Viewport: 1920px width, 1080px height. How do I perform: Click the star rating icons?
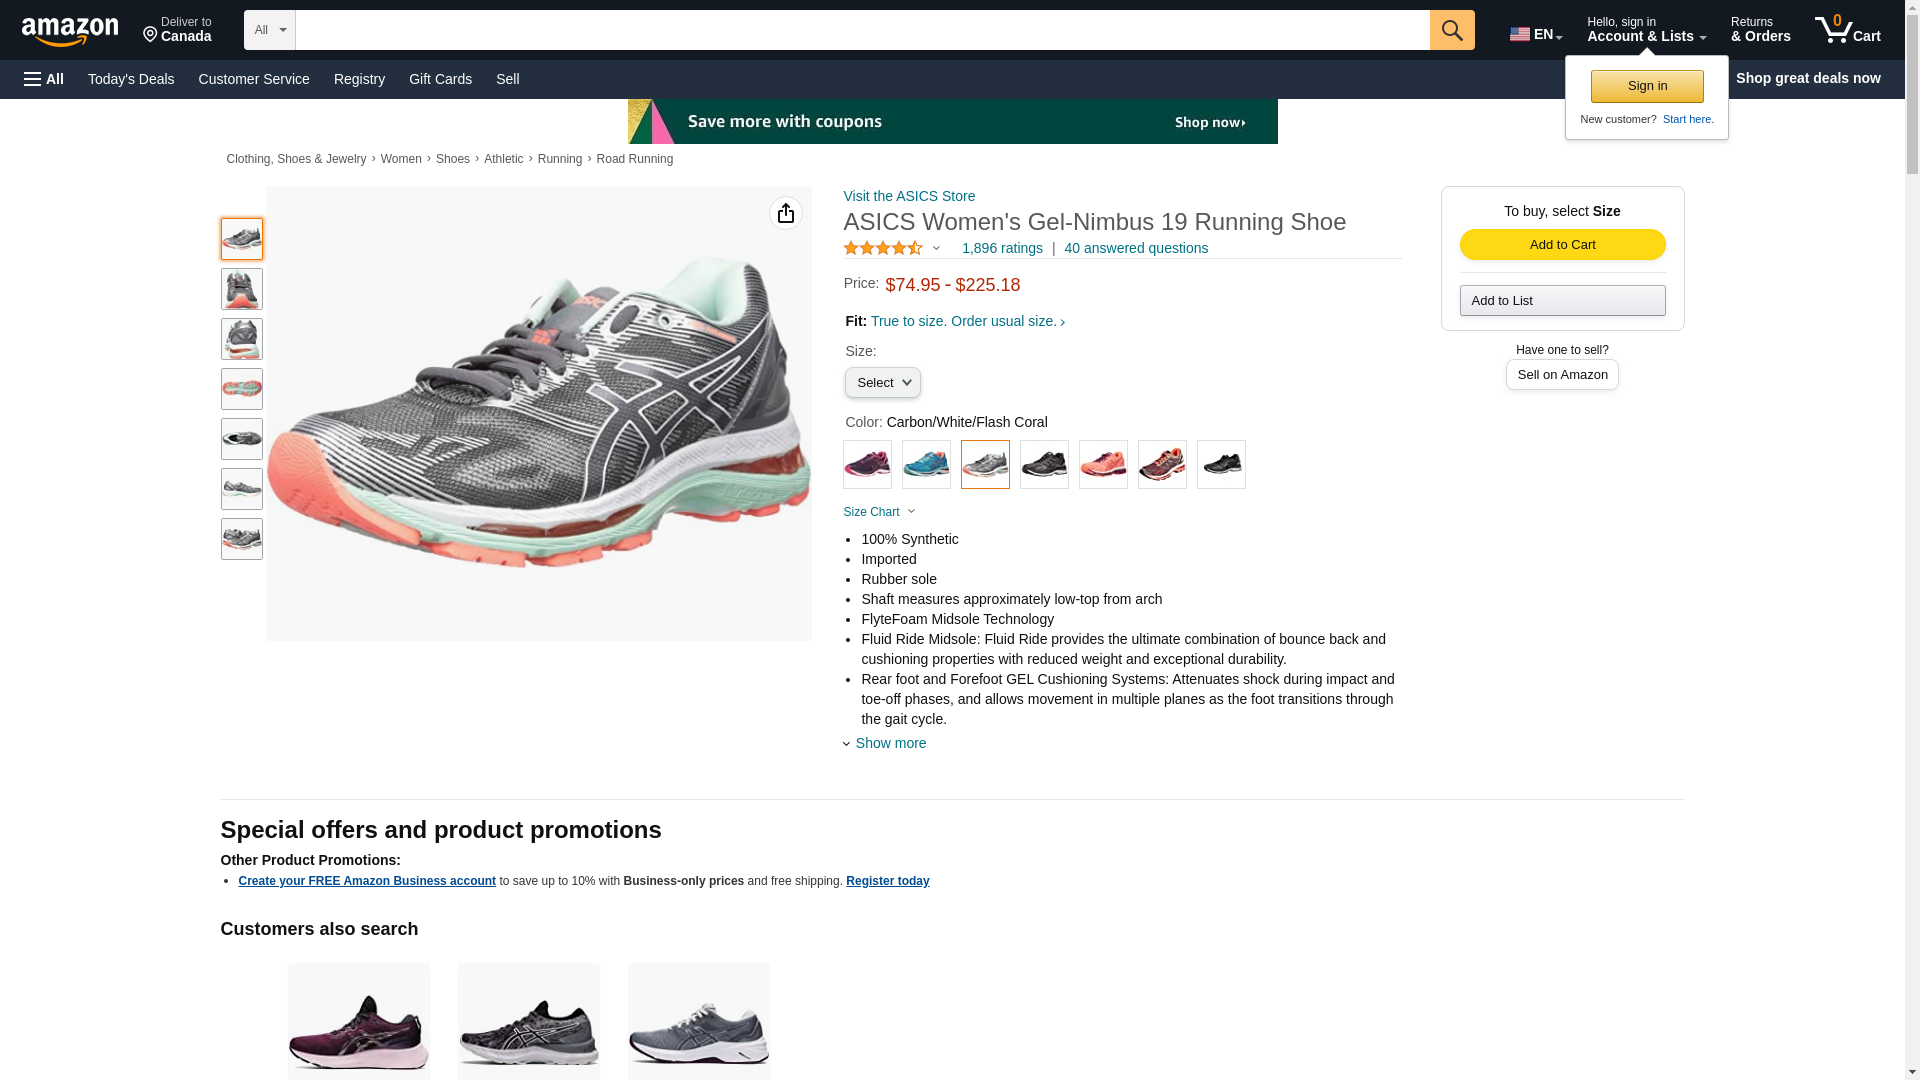[883, 248]
